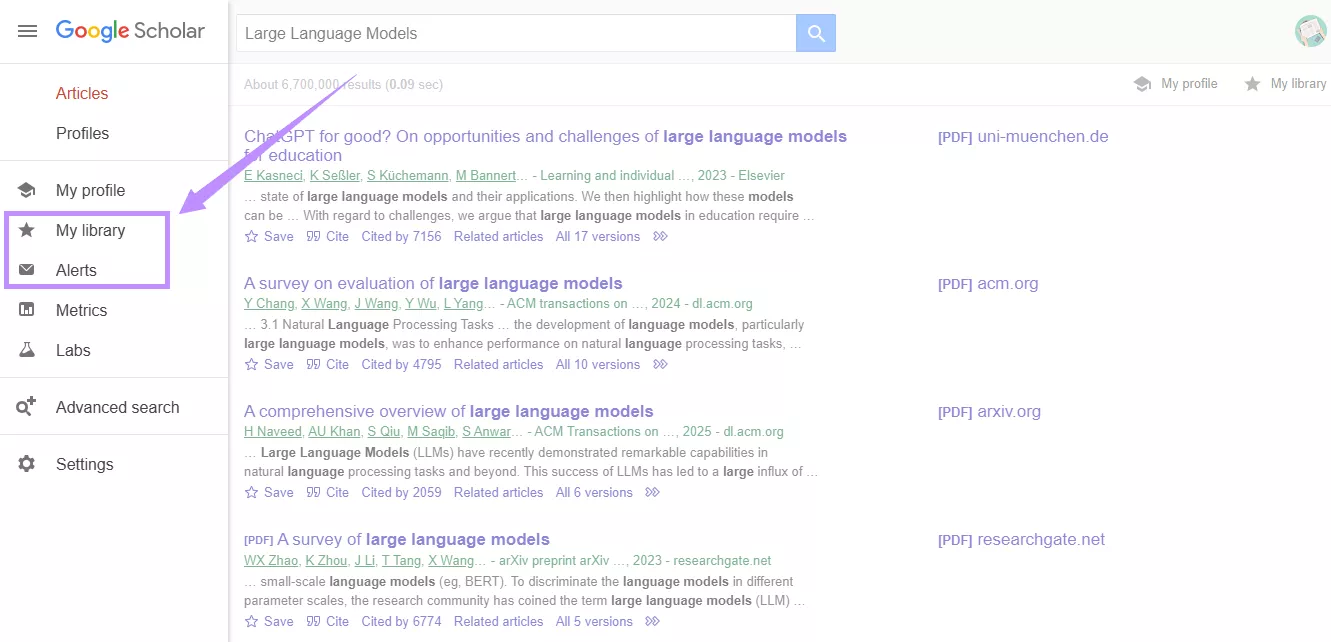Open the hamburger menu icon

pyautogui.click(x=27, y=31)
